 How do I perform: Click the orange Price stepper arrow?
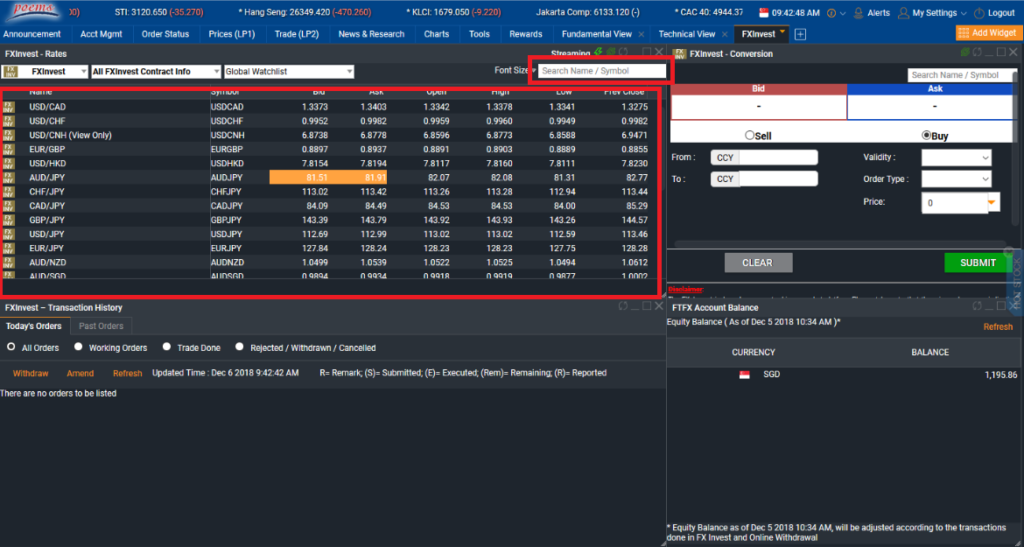tap(992, 202)
